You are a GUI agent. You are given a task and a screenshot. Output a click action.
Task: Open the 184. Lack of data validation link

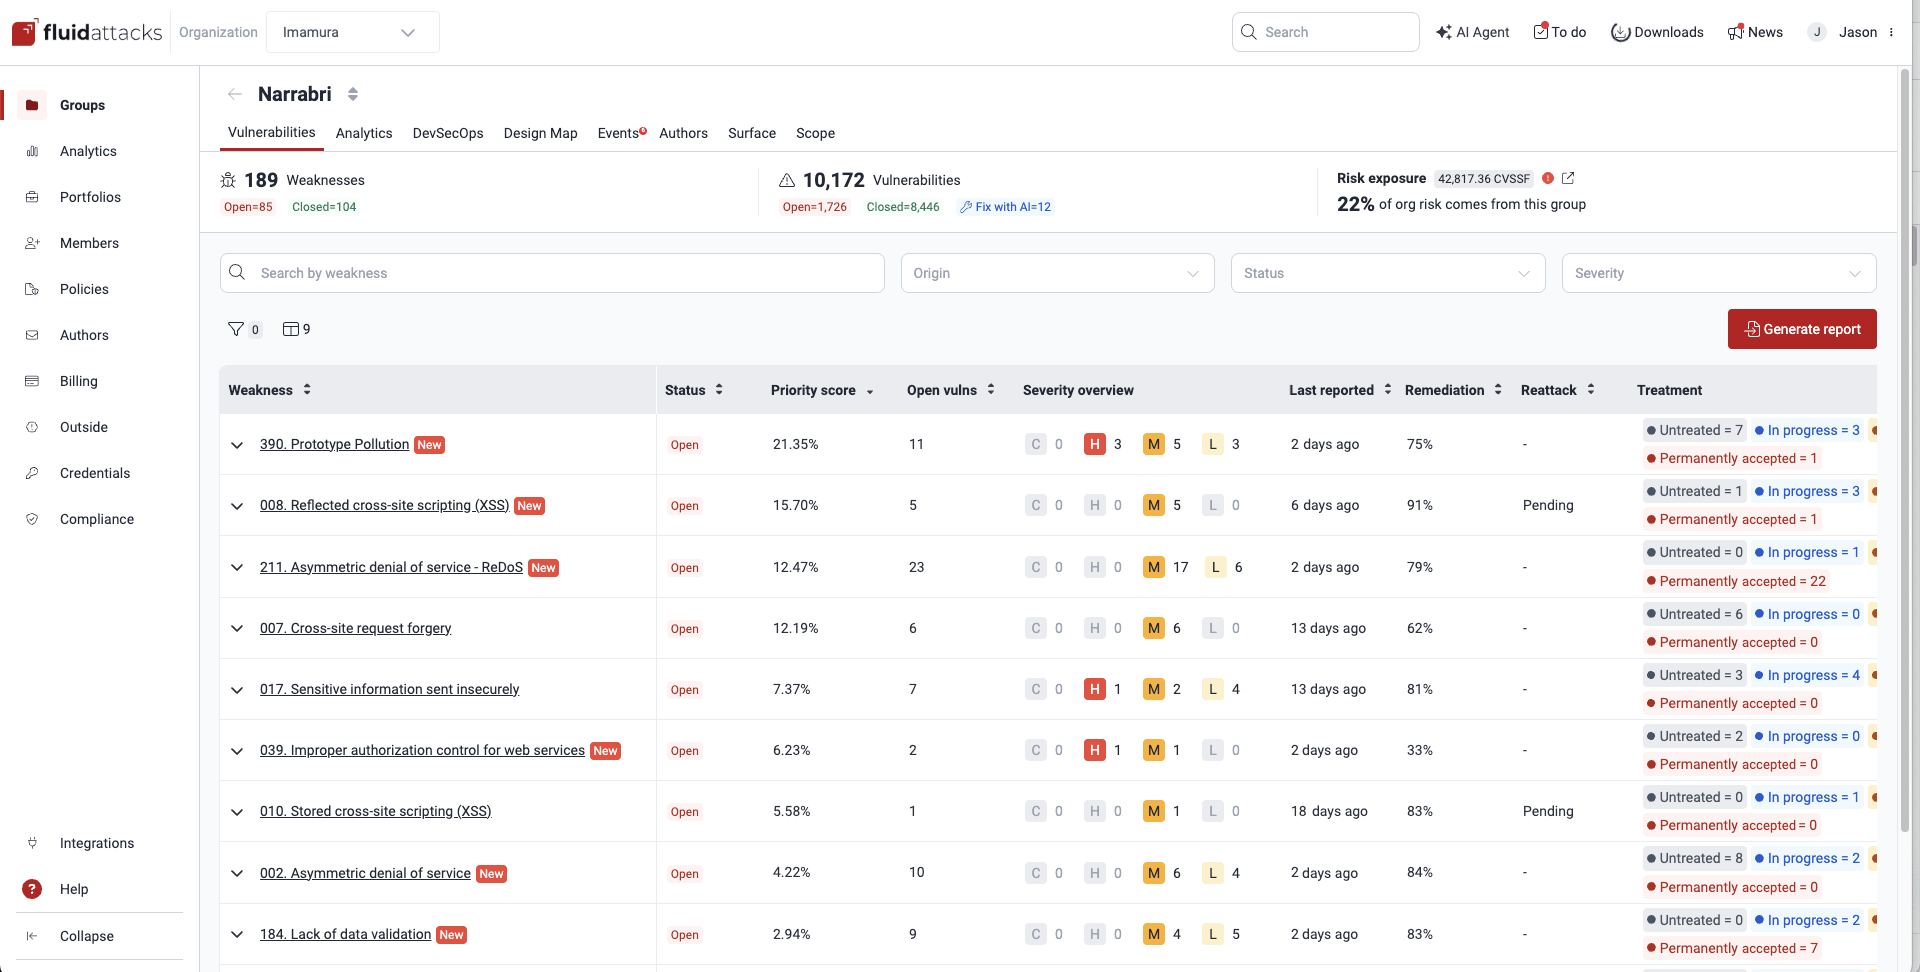pos(345,934)
